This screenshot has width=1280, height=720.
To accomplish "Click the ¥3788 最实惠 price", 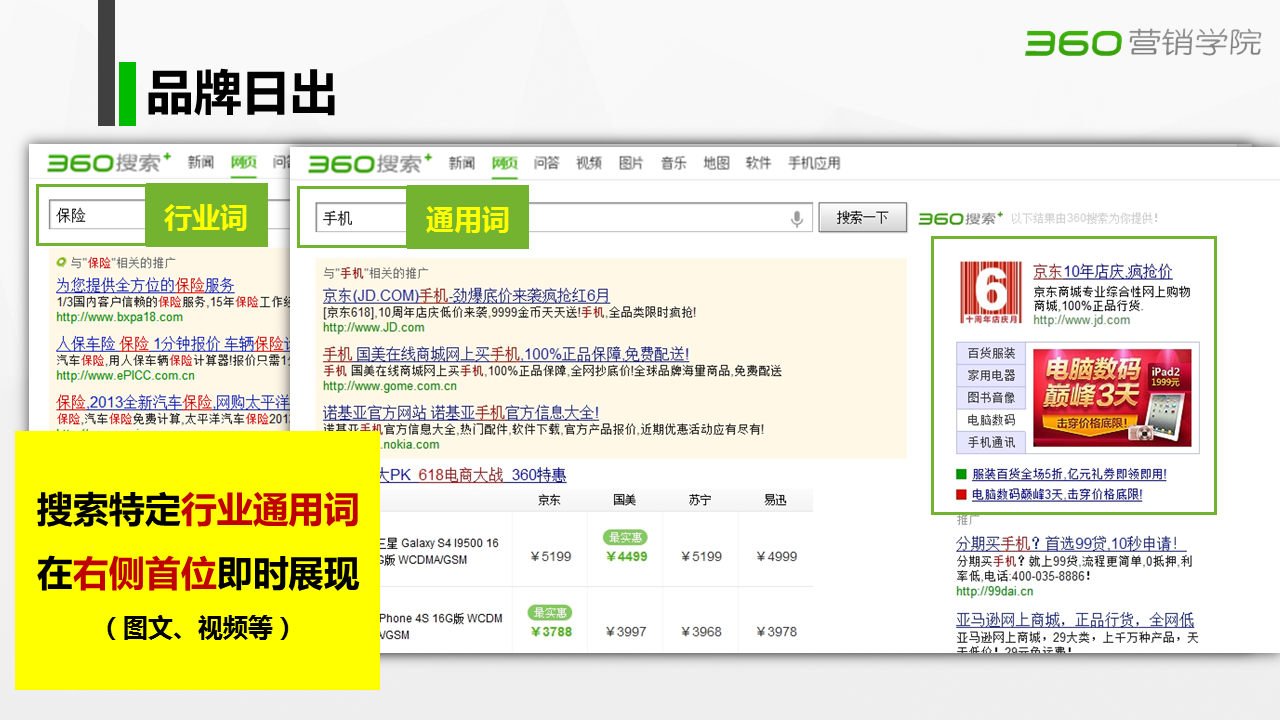I will [551, 631].
